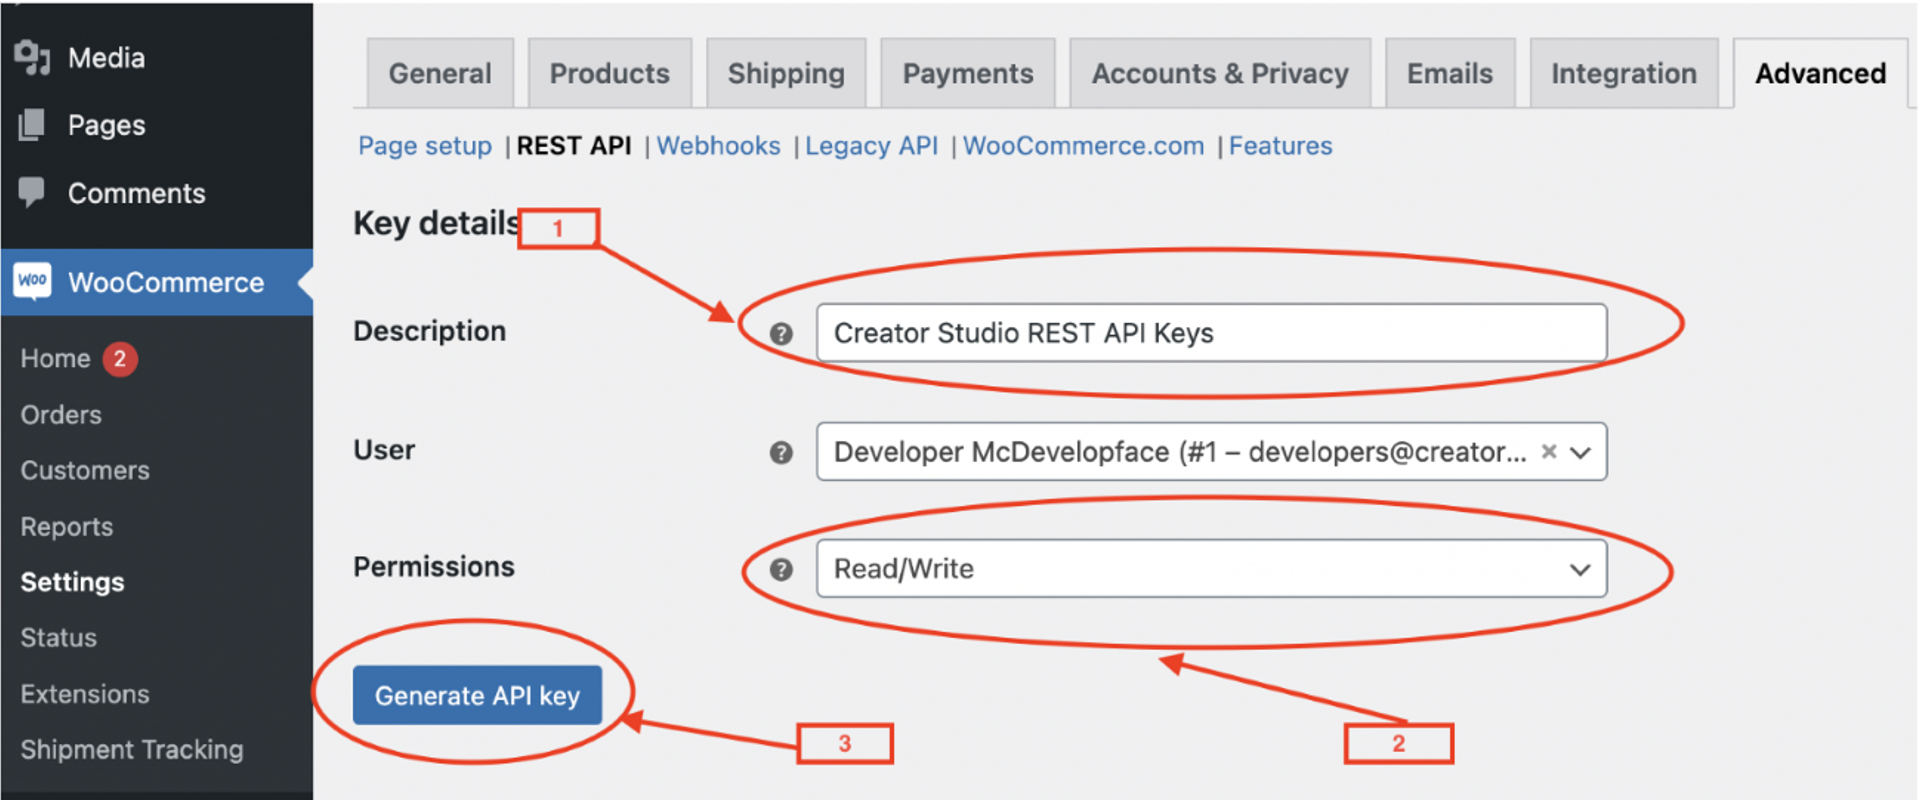Click the 'Key details' heading
The image size is (1920, 800).
tap(436, 223)
